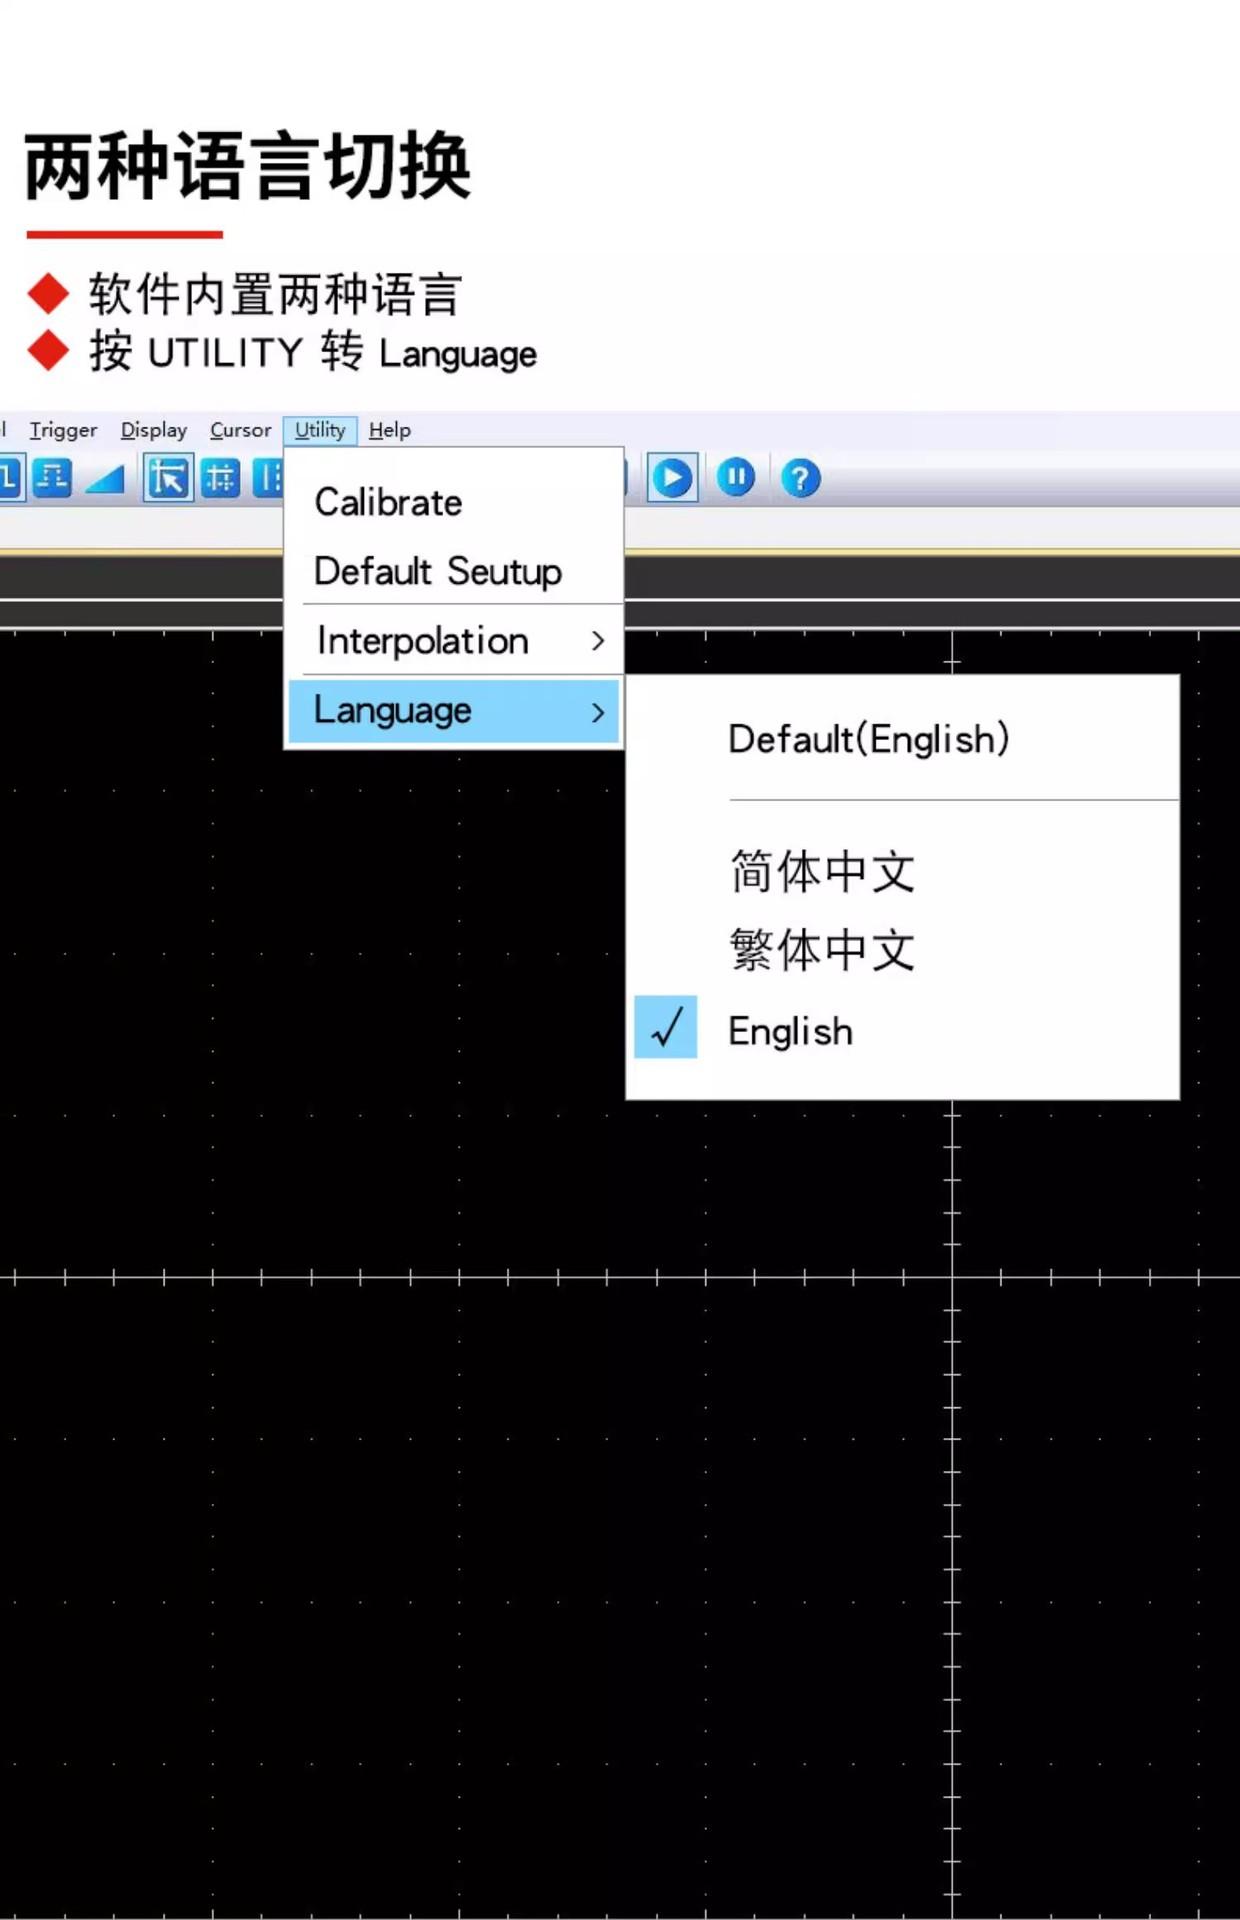
Task: Open help via the question mark icon
Action: (x=800, y=478)
